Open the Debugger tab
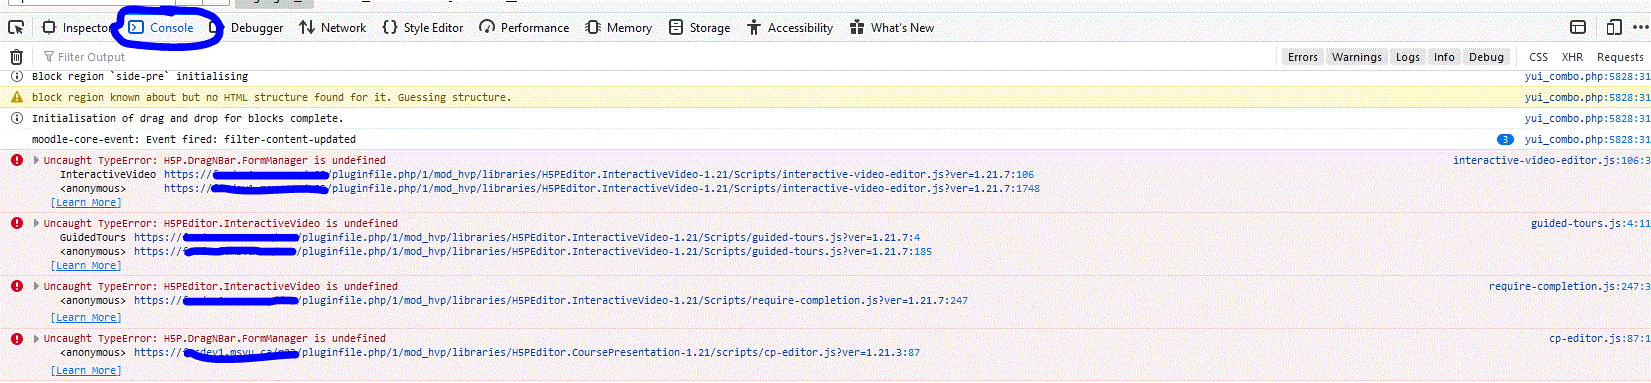Viewport: 1651px width, 383px height. [247, 27]
